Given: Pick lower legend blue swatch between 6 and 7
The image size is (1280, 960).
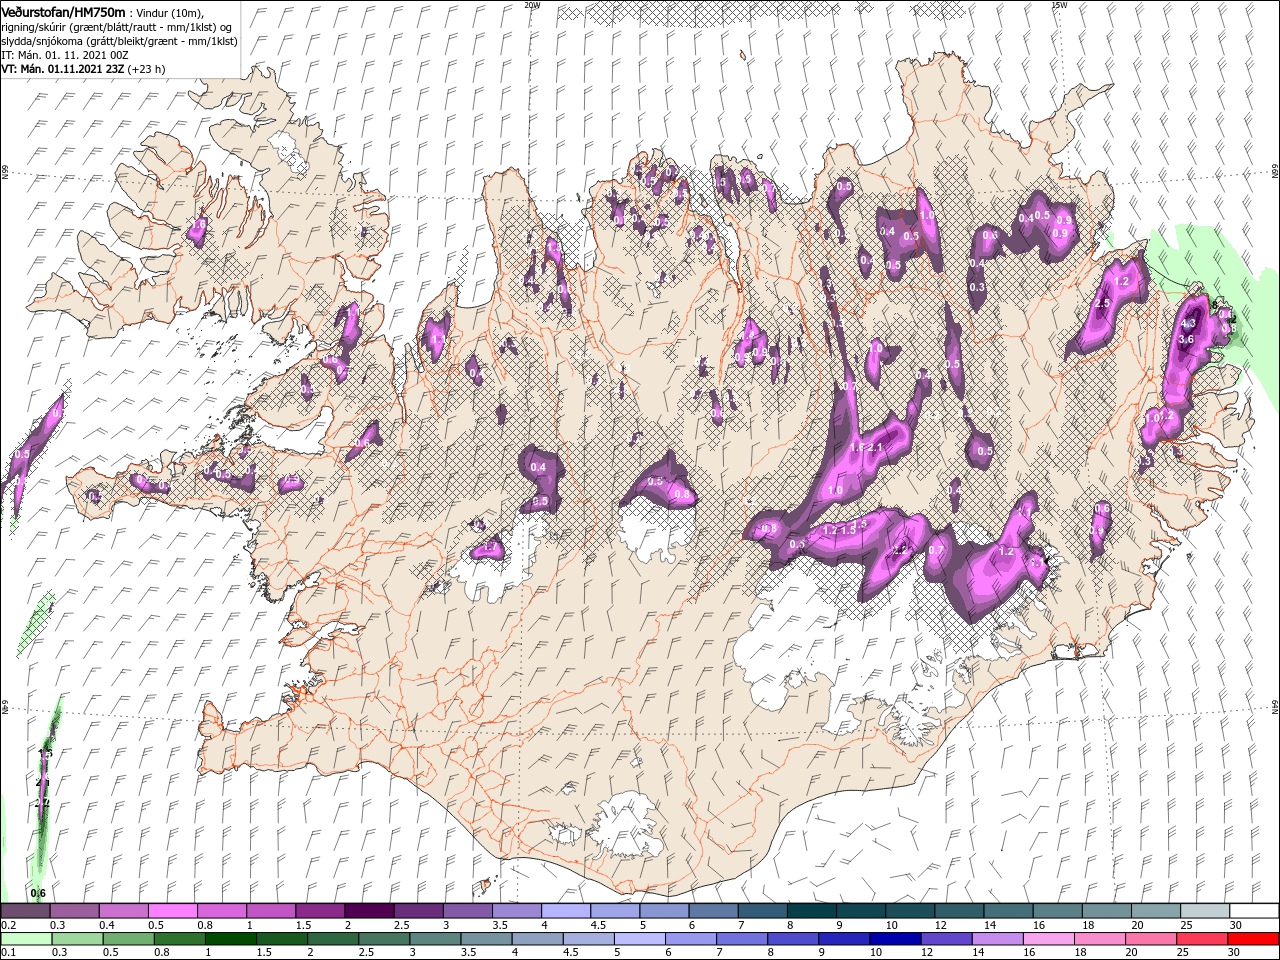Looking at the screenshot, I should click(x=690, y=939).
